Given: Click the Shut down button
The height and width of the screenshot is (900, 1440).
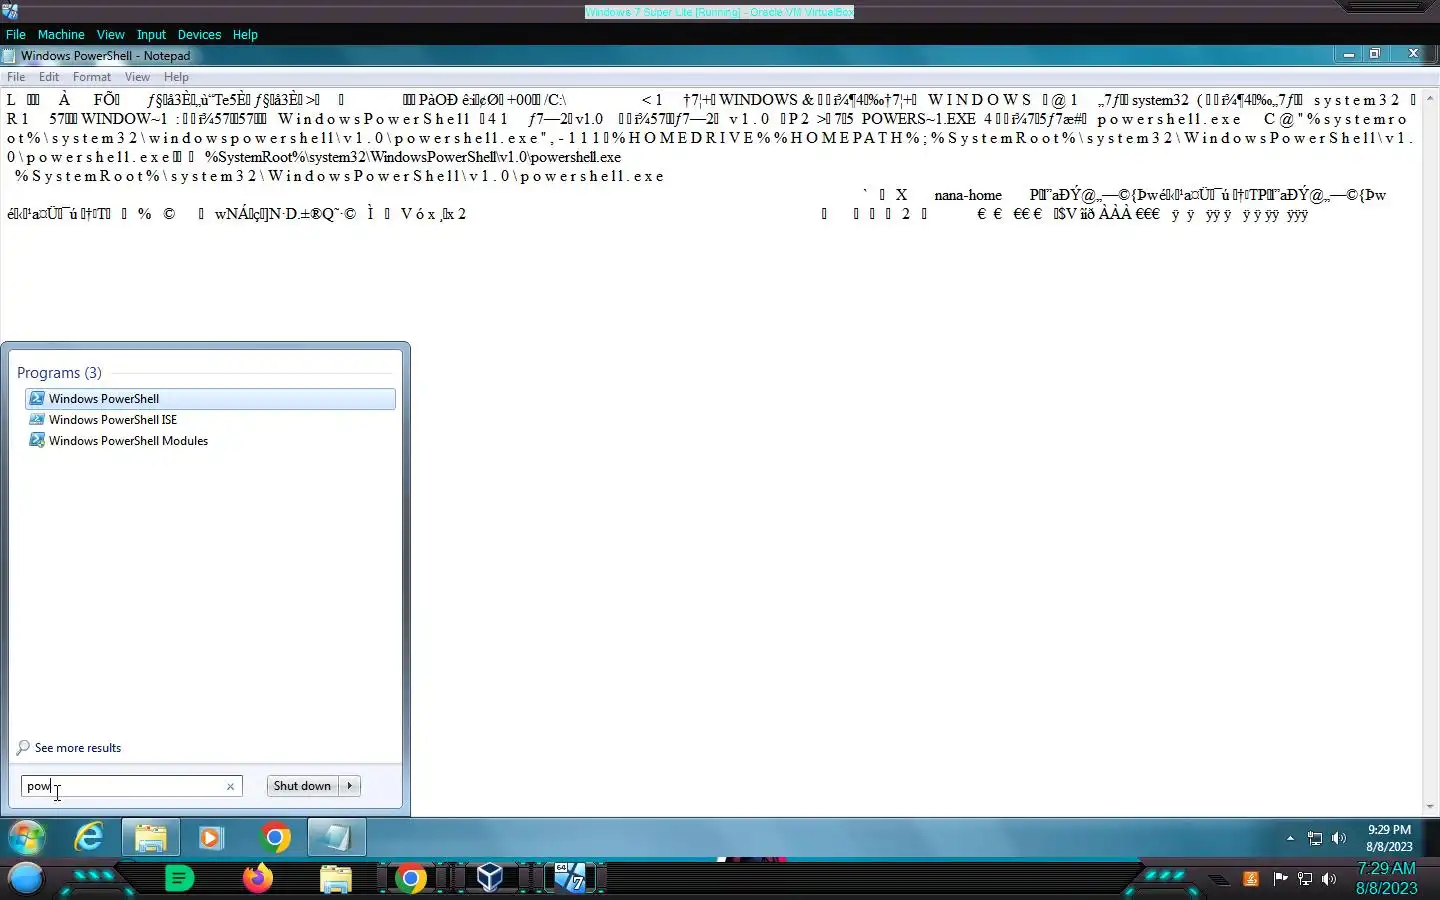Looking at the screenshot, I should click(302, 786).
